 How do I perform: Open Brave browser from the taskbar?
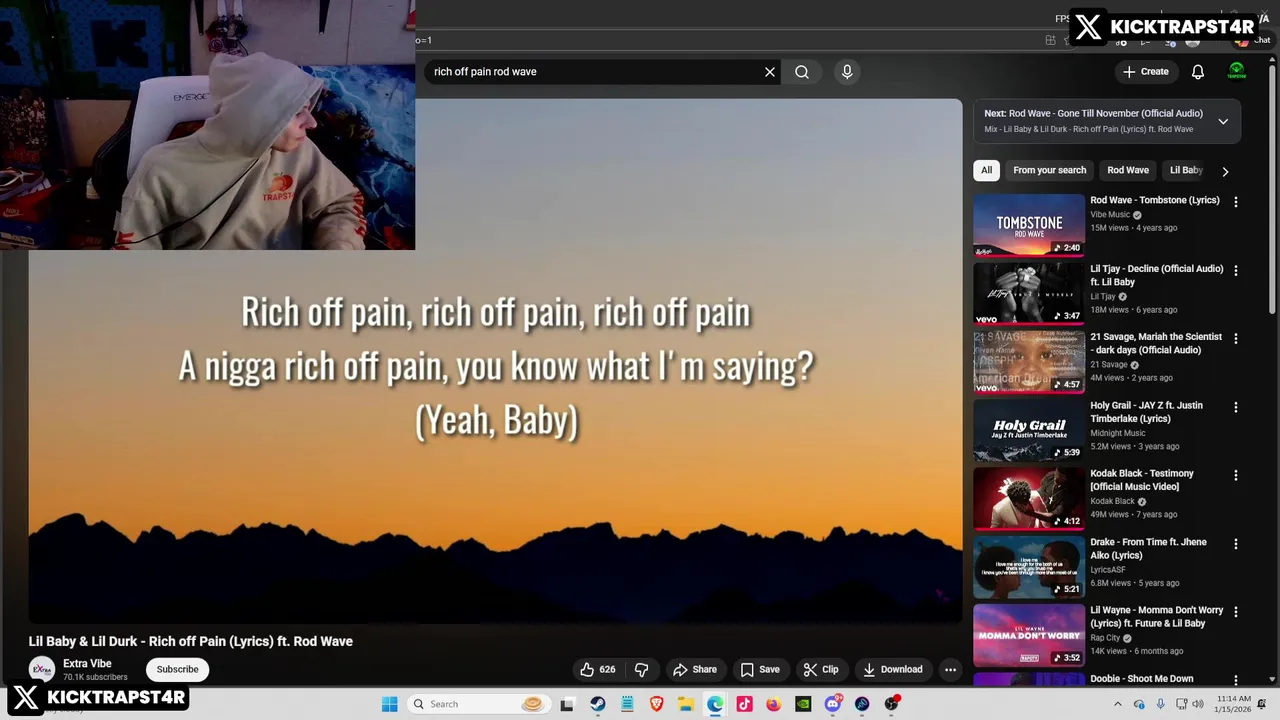point(656,704)
